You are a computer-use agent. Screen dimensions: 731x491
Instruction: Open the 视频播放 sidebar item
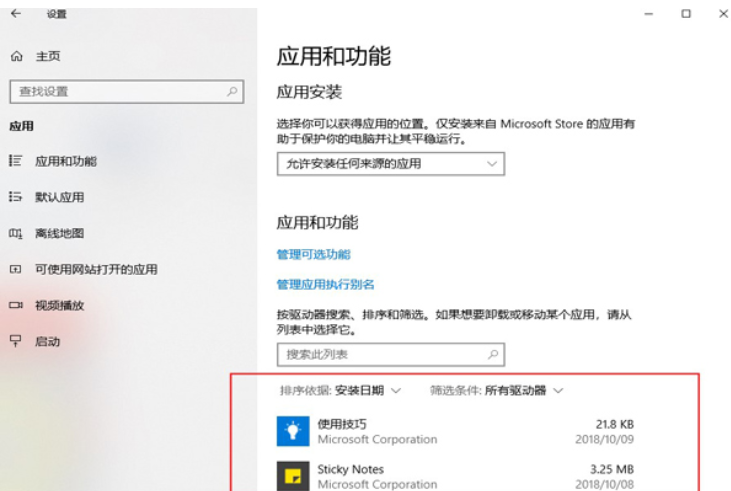pos(60,305)
